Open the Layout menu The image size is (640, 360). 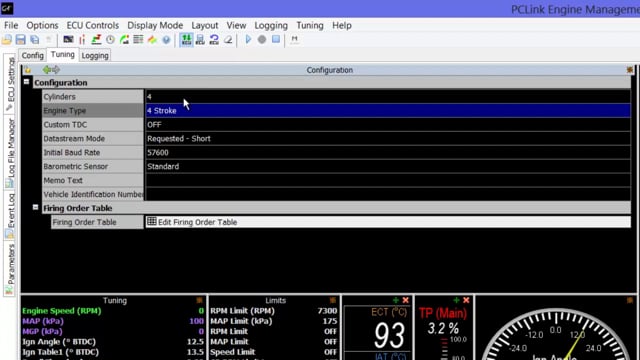(x=205, y=25)
